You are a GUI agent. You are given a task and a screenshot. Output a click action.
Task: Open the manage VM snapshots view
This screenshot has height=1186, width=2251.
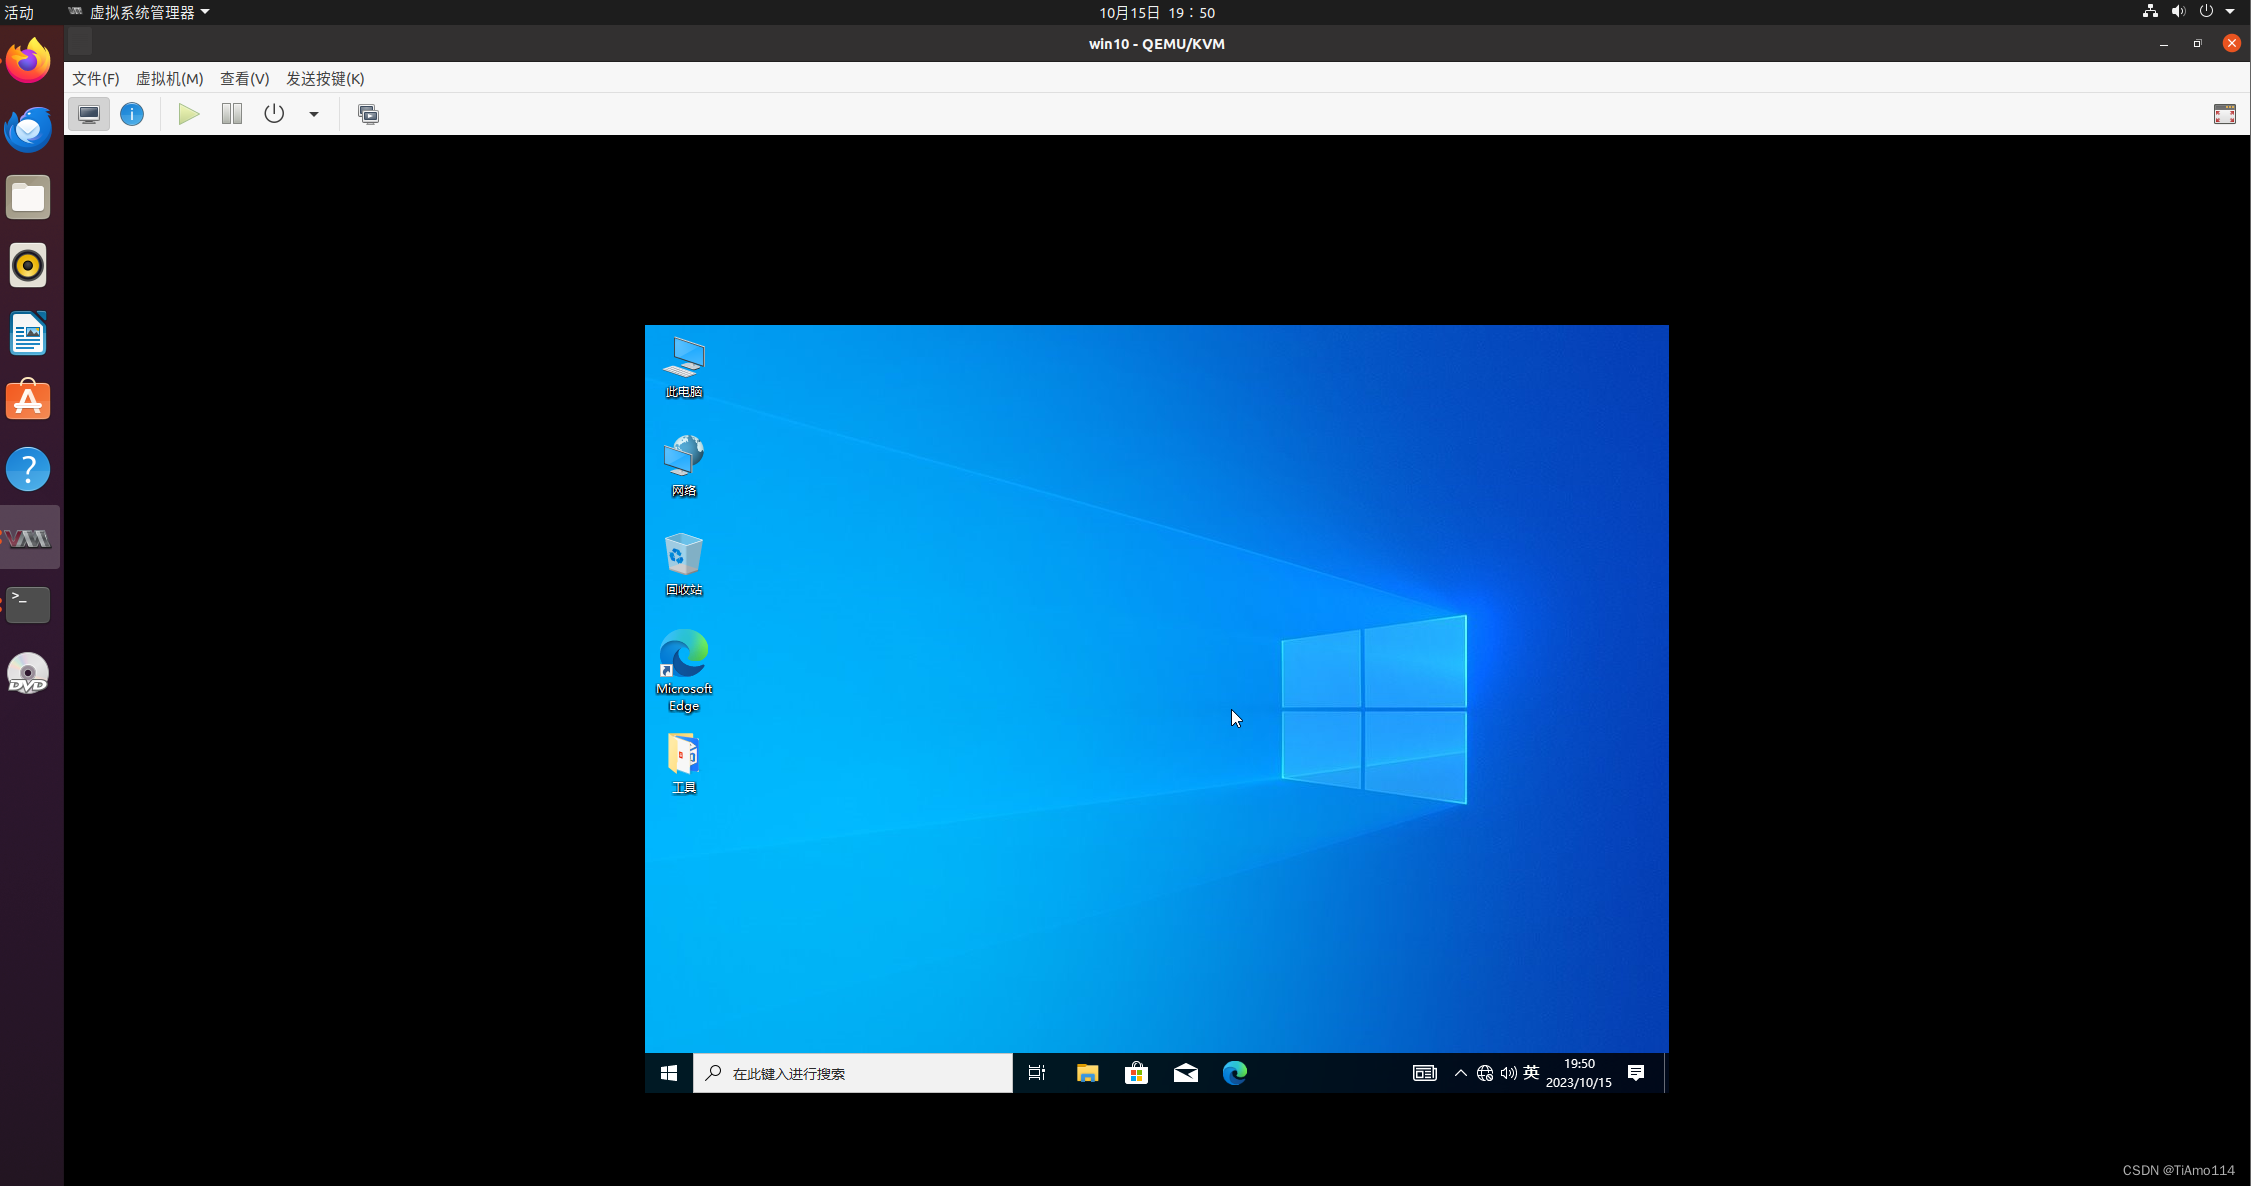pos(368,114)
